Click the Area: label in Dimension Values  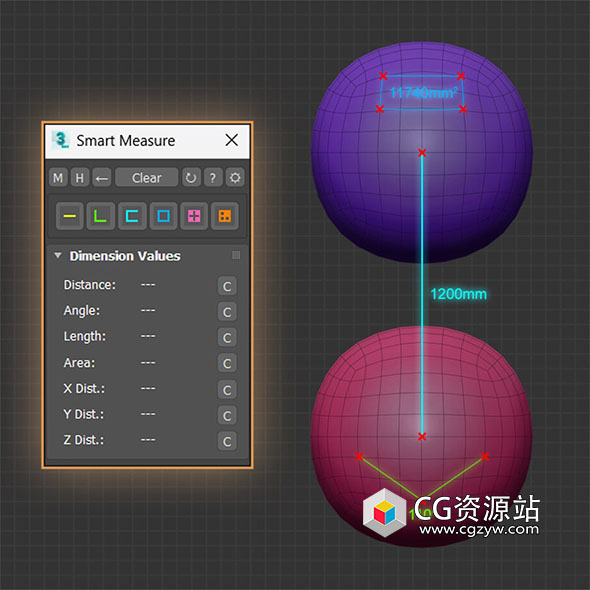(x=79, y=363)
